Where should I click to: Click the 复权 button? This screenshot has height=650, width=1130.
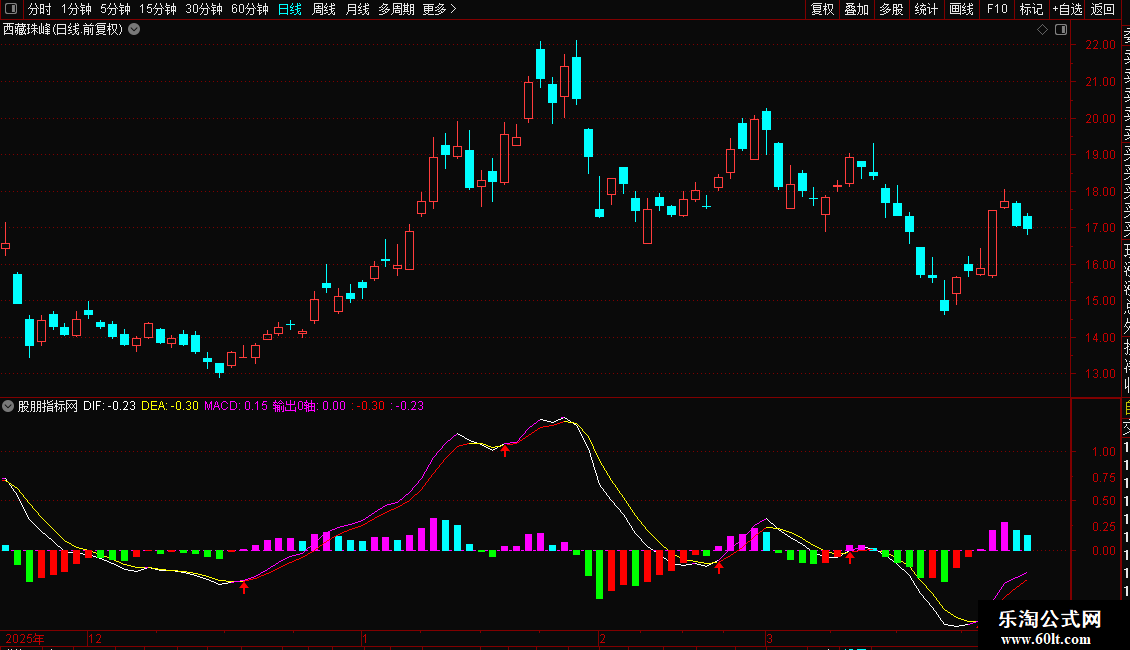tap(822, 9)
